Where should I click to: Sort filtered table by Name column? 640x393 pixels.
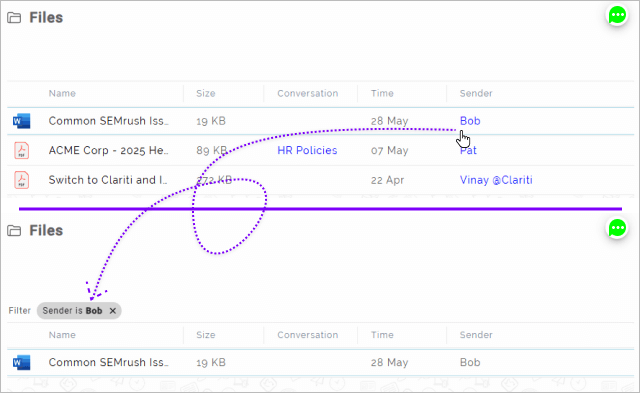[x=62, y=335]
